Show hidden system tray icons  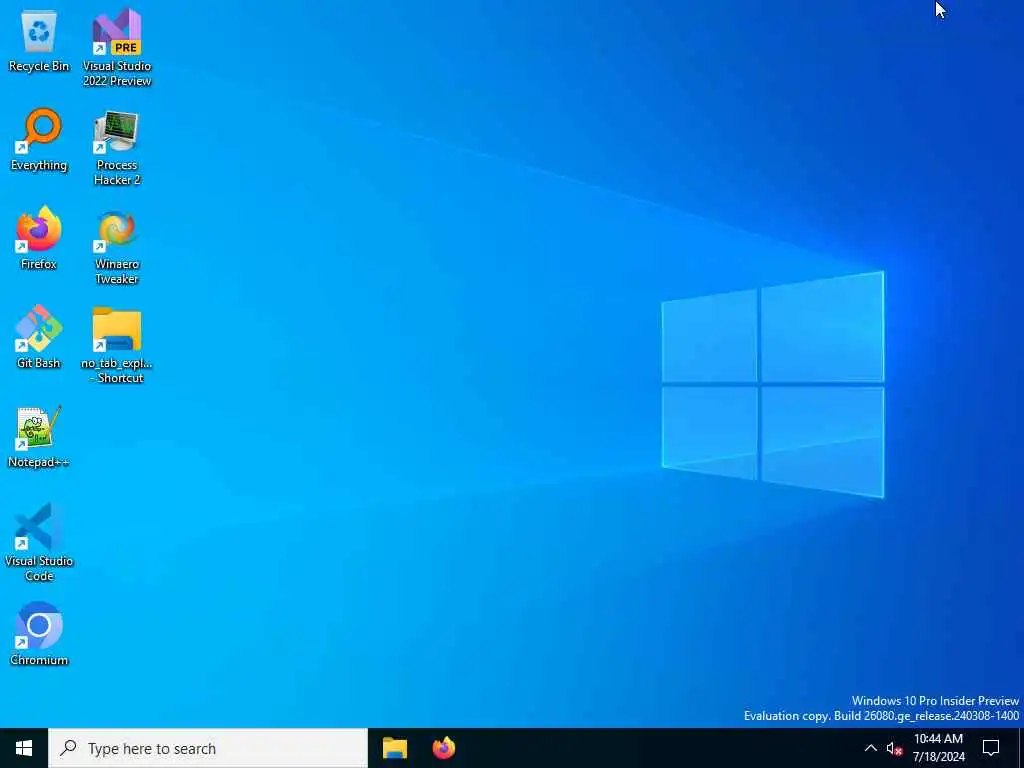tap(871, 748)
